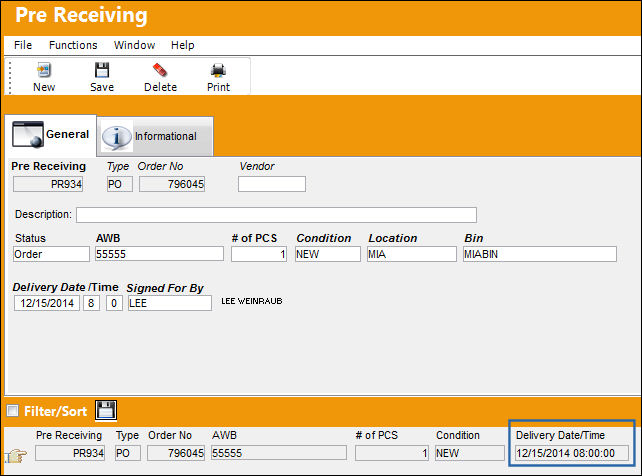Select the General tab label
642x476 pixels.
(x=68, y=134)
